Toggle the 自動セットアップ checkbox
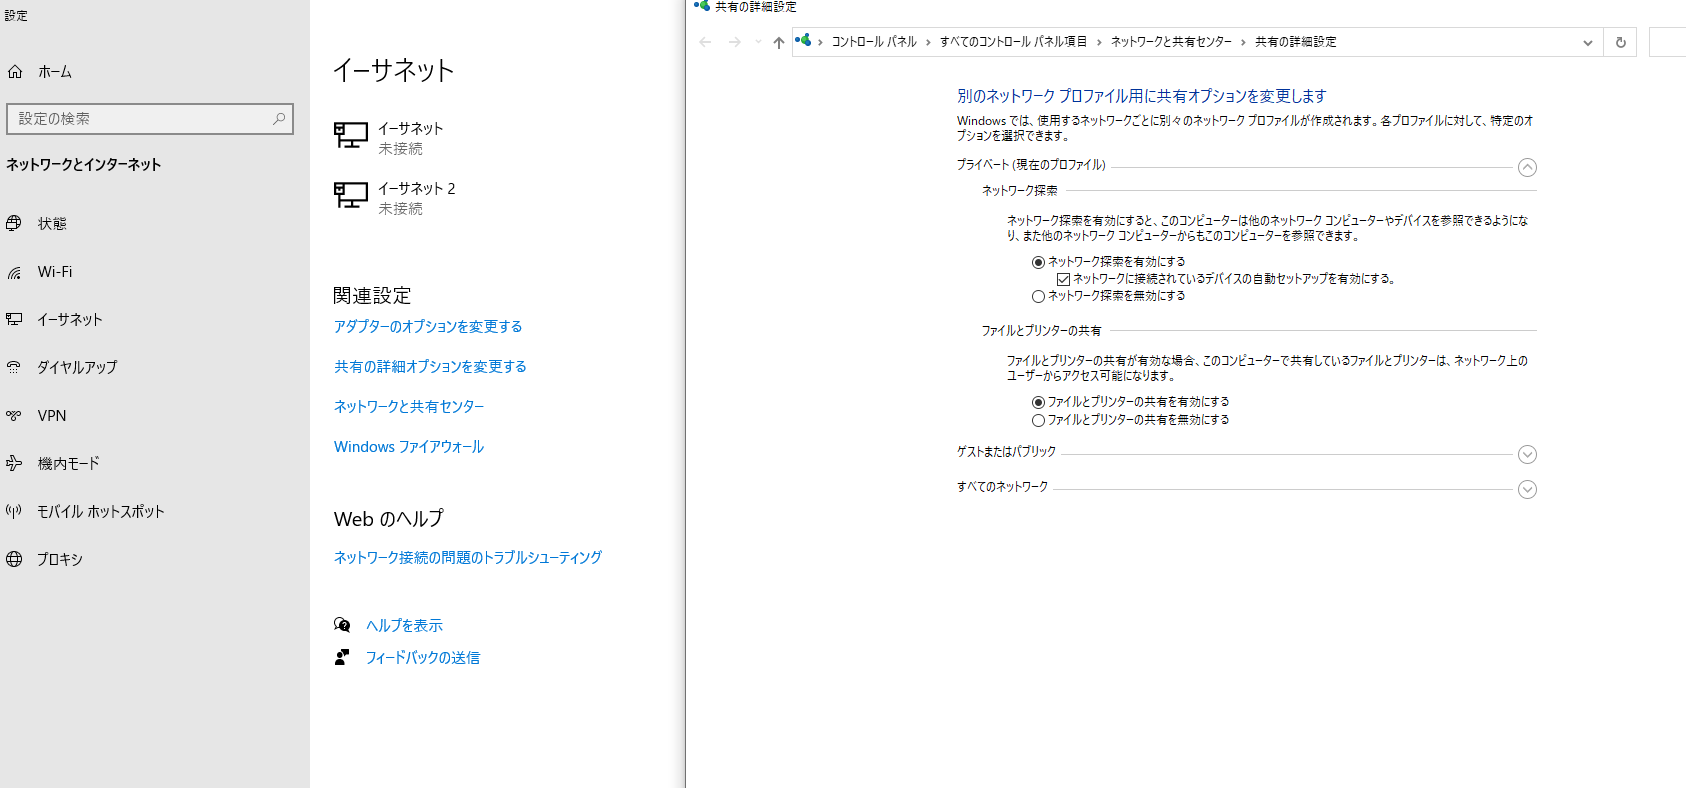 pyautogui.click(x=1063, y=279)
